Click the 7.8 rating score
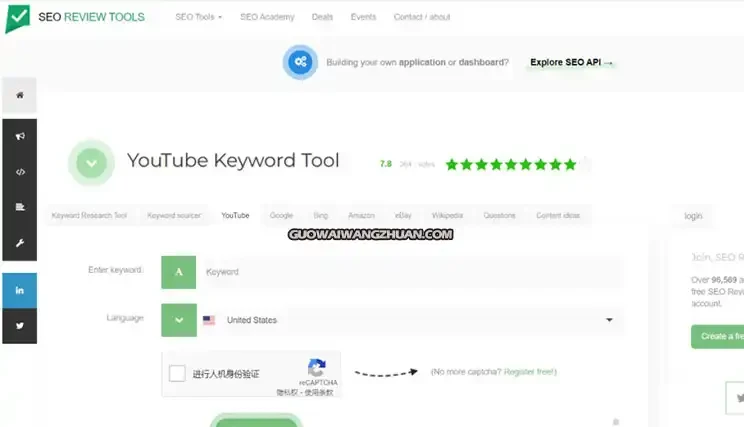 (x=386, y=164)
